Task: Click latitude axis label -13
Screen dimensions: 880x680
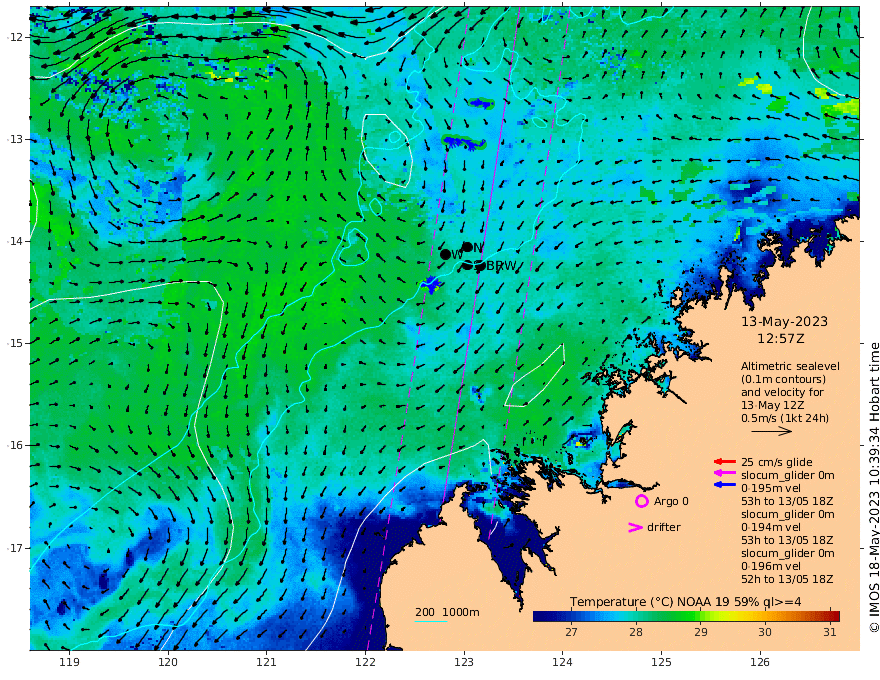Action: 15,139
